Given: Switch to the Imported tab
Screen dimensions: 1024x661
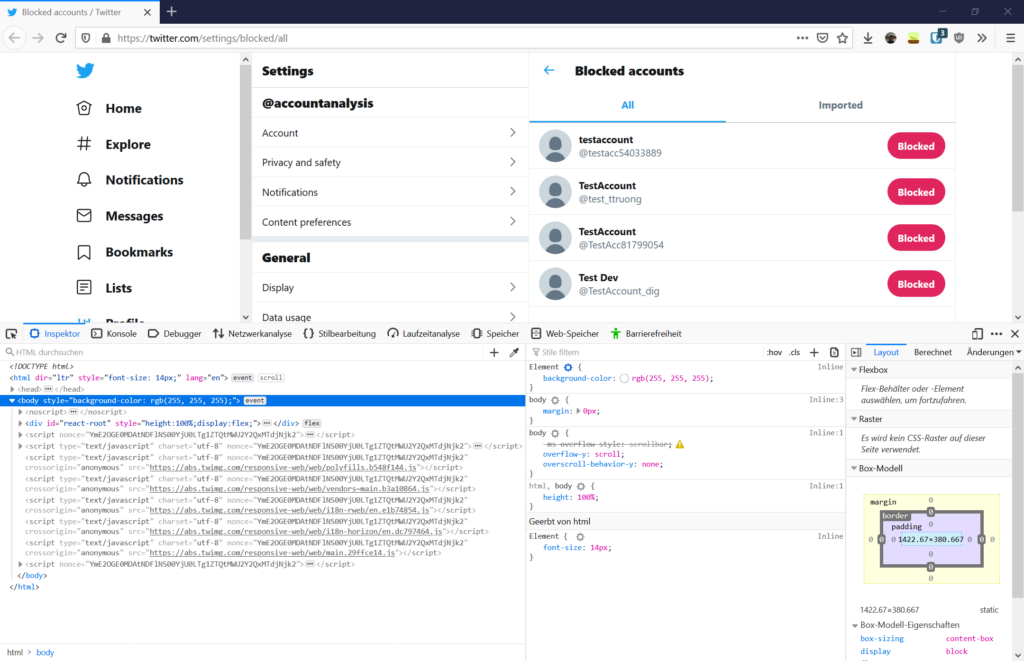Looking at the screenshot, I should click(x=840, y=105).
